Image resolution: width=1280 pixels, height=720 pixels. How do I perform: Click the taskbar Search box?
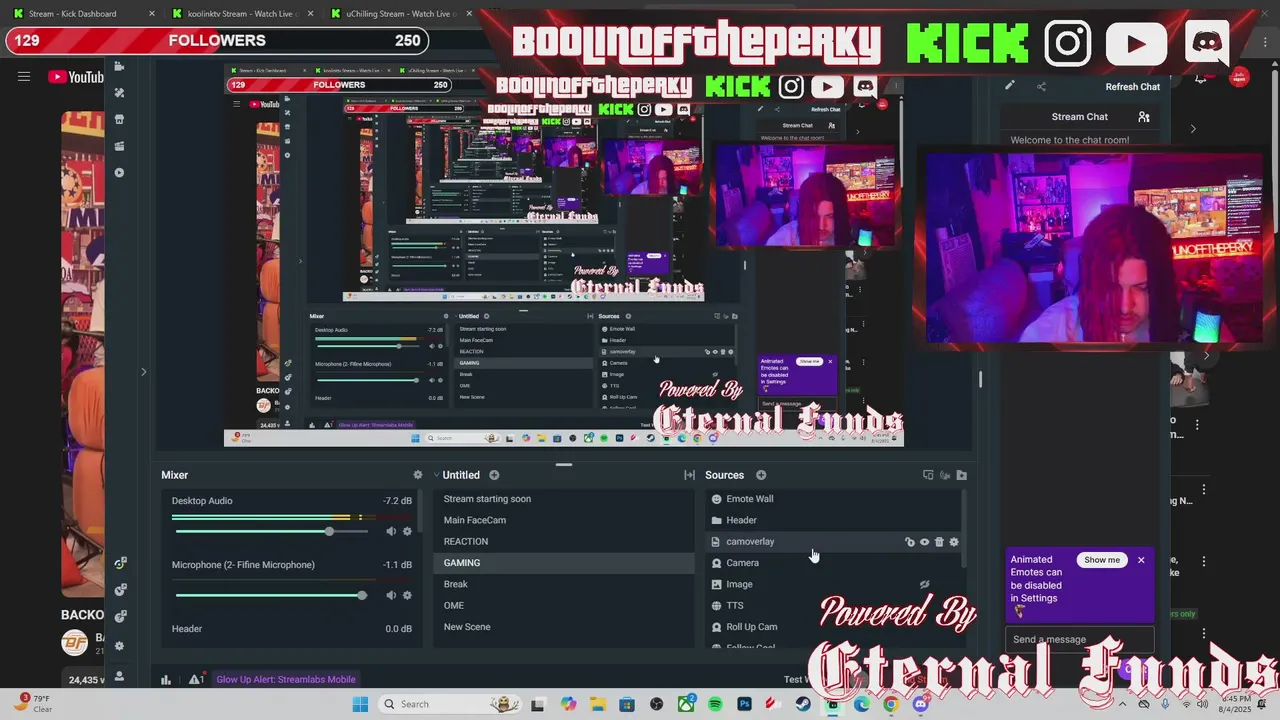pos(451,704)
